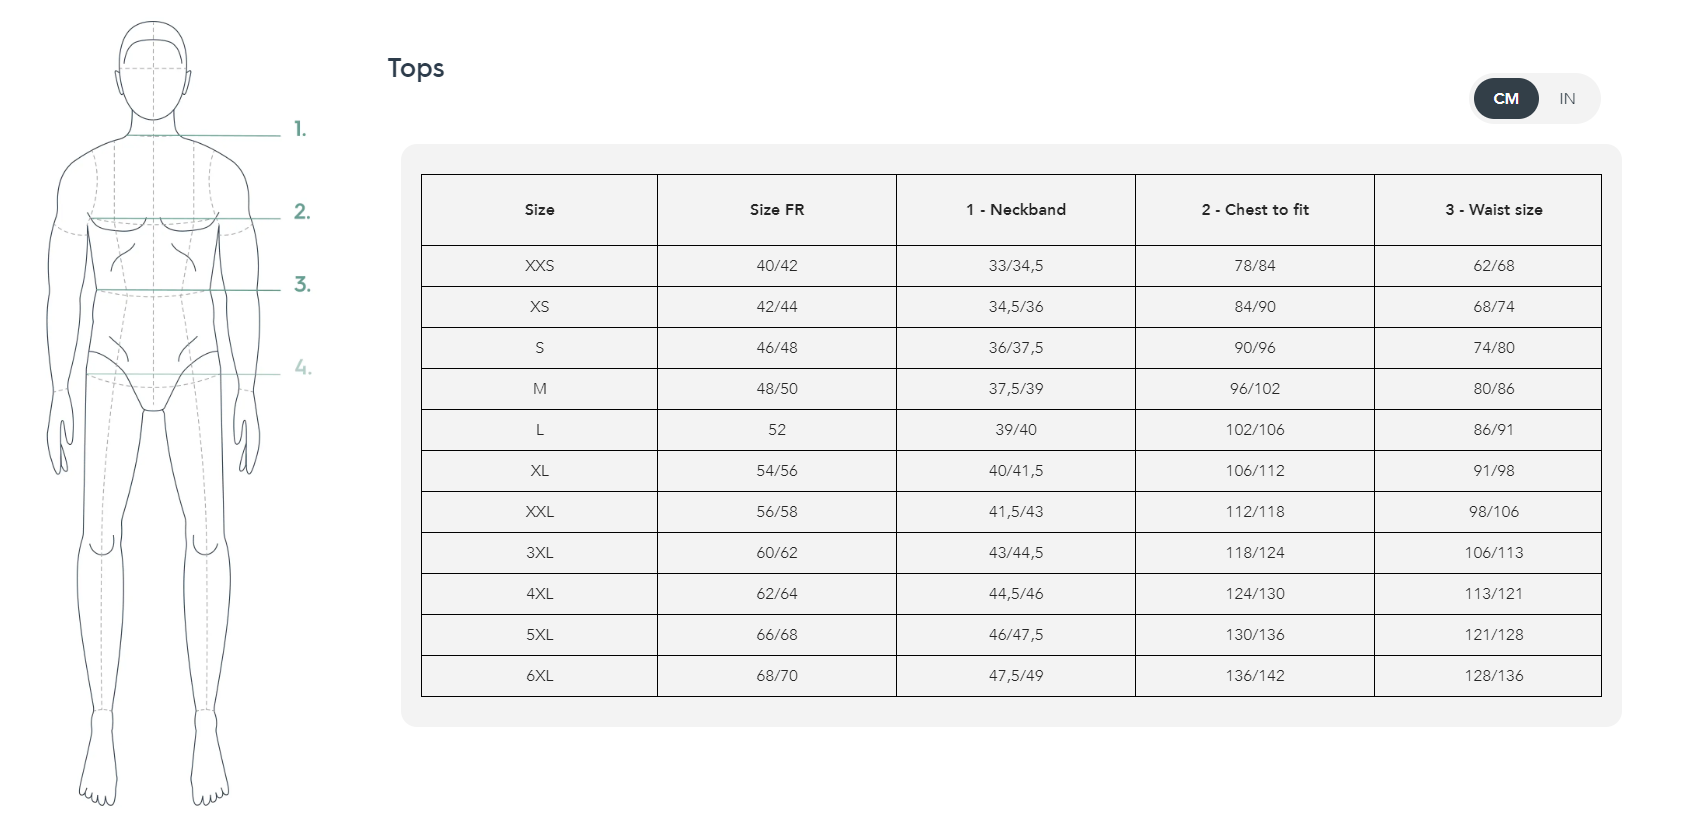Click the Size FR column header

pos(777,210)
